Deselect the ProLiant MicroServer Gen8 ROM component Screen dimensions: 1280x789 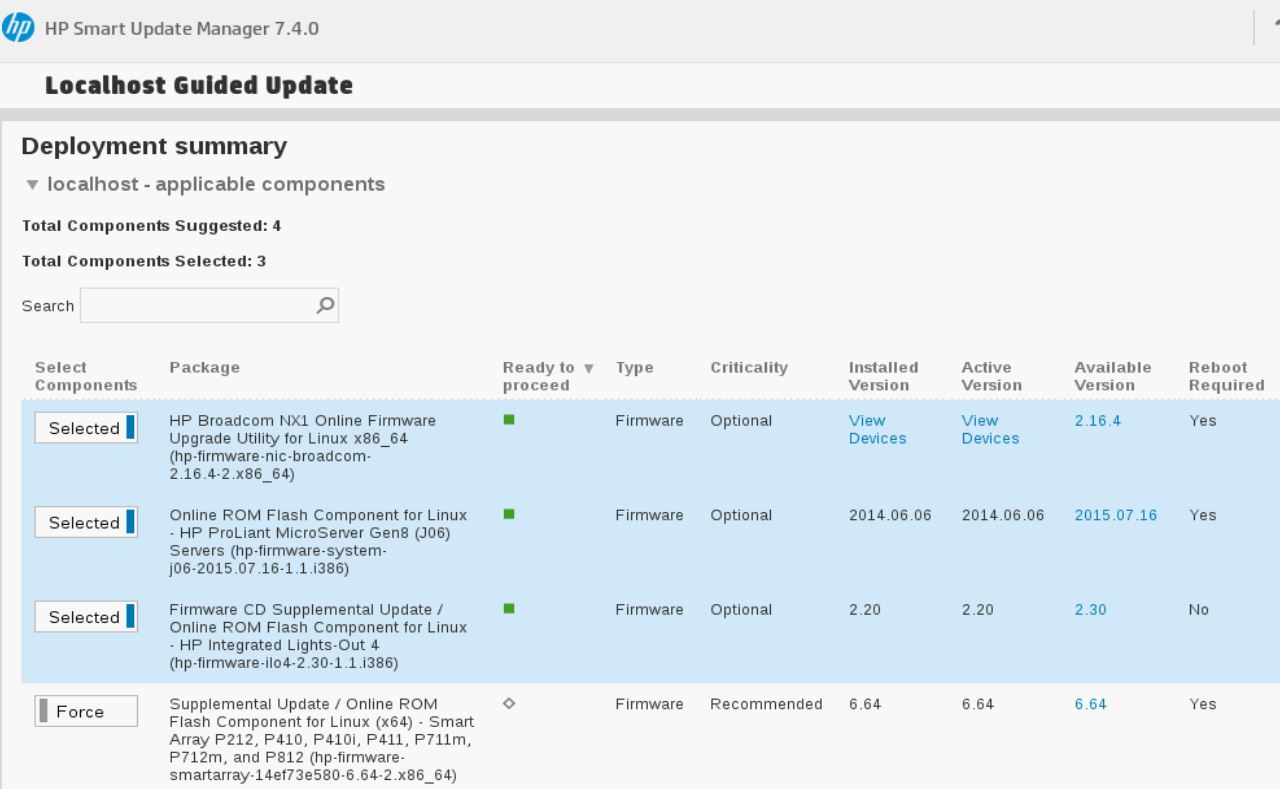(86, 523)
